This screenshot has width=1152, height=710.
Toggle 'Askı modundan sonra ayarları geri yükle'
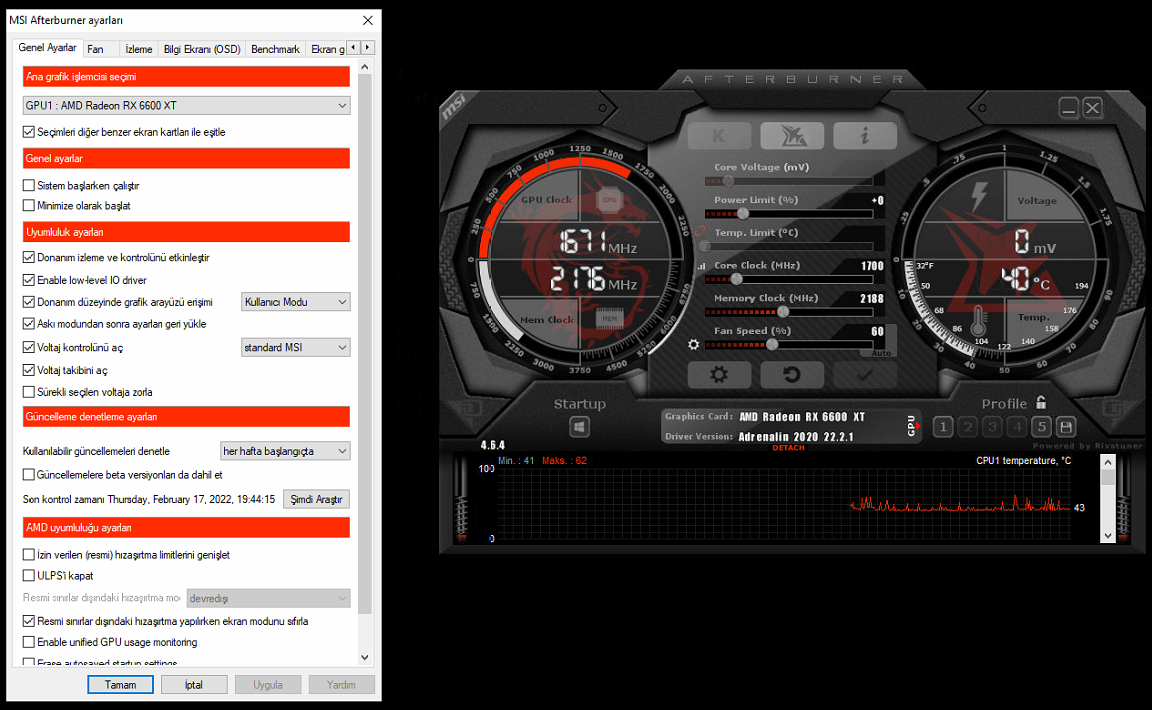(x=29, y=323)
